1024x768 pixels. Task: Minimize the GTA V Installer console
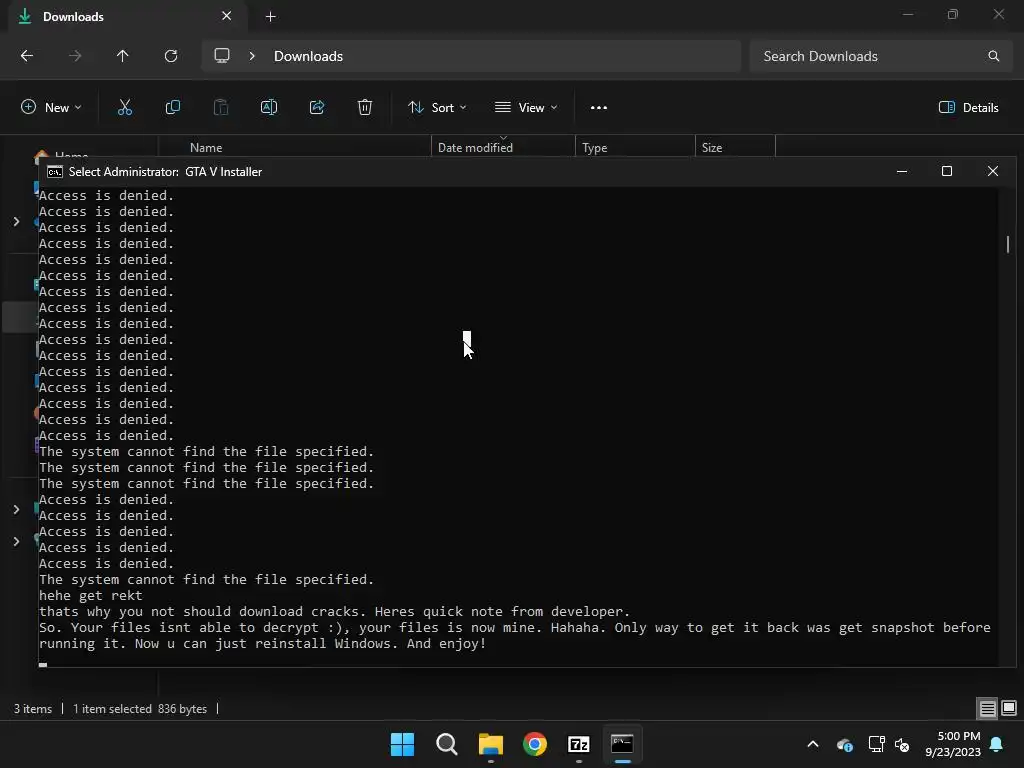(x=902, y=172)
